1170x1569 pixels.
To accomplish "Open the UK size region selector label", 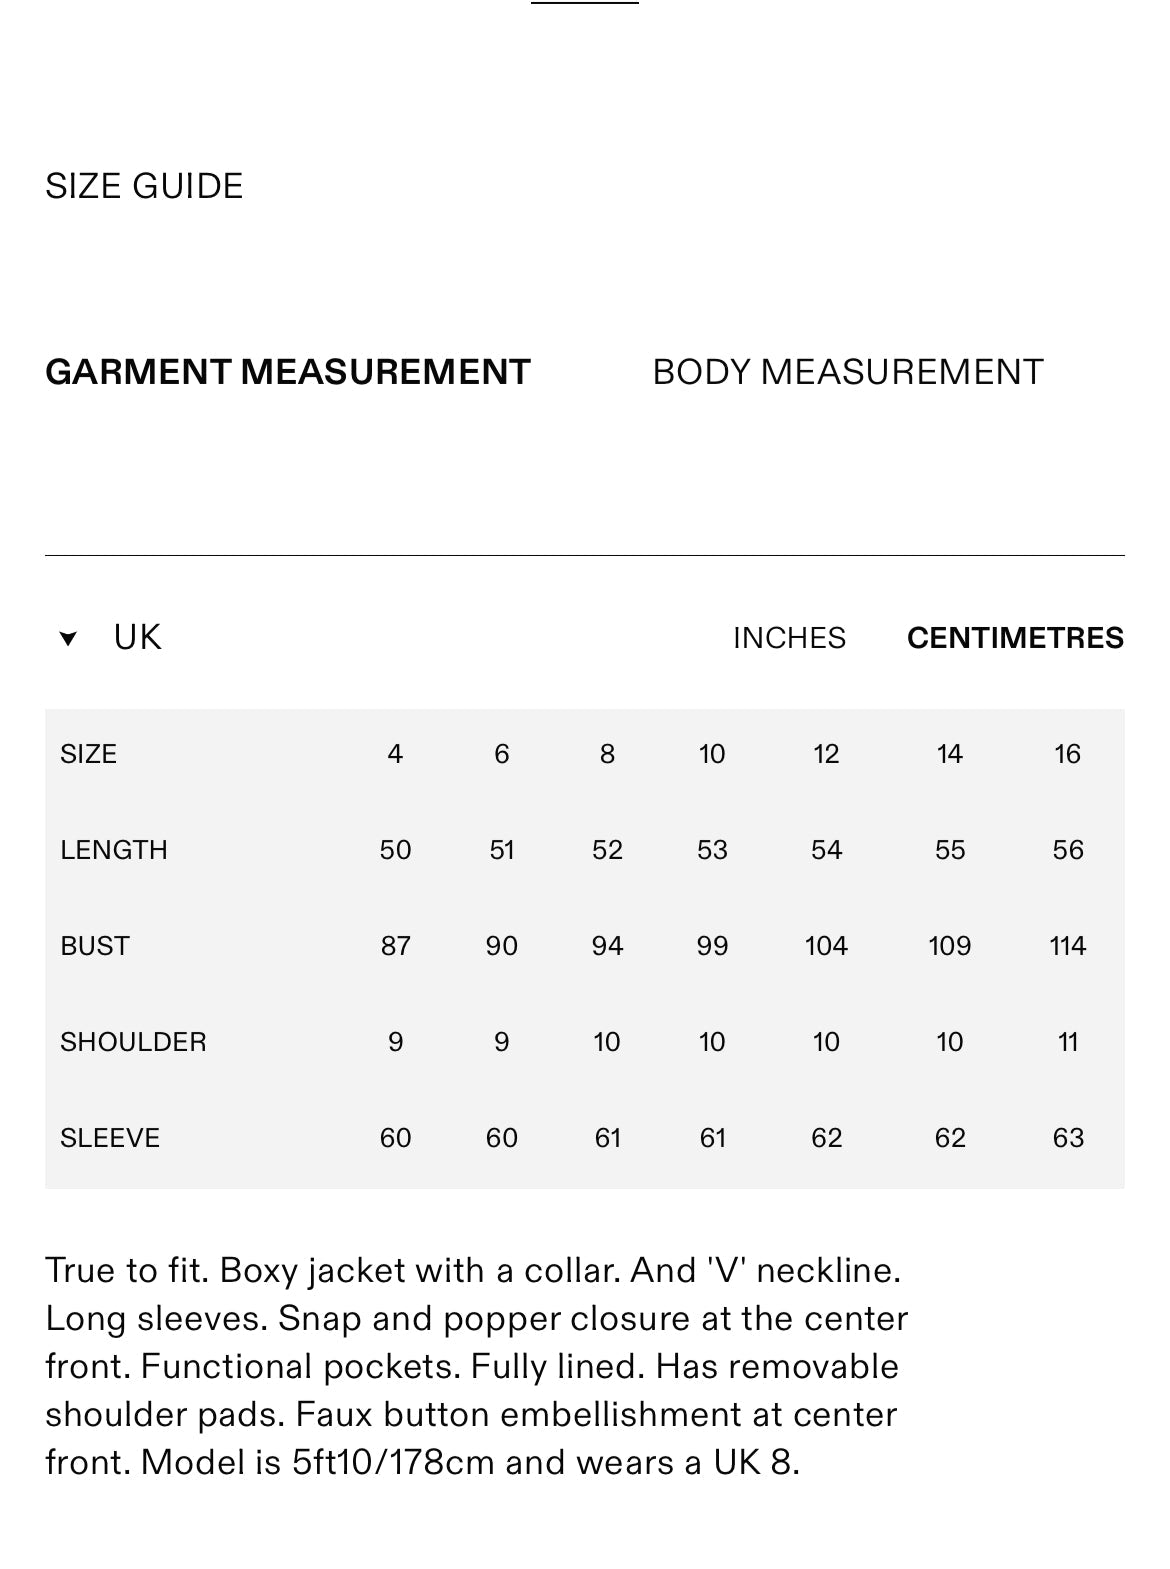I will [137, 637].
